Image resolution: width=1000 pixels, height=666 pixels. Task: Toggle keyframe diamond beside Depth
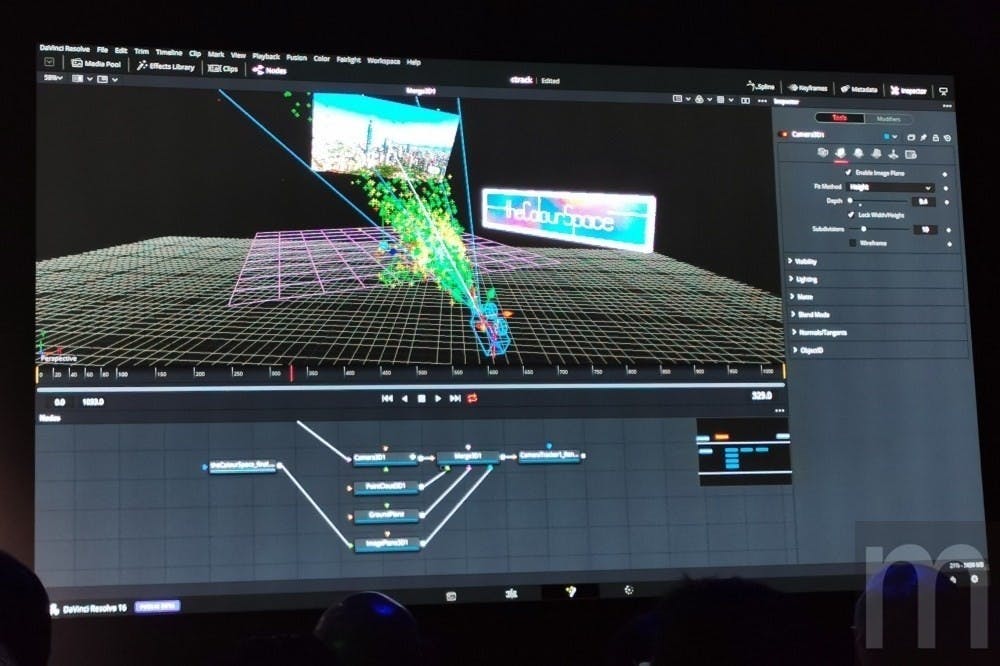[947, 202]
